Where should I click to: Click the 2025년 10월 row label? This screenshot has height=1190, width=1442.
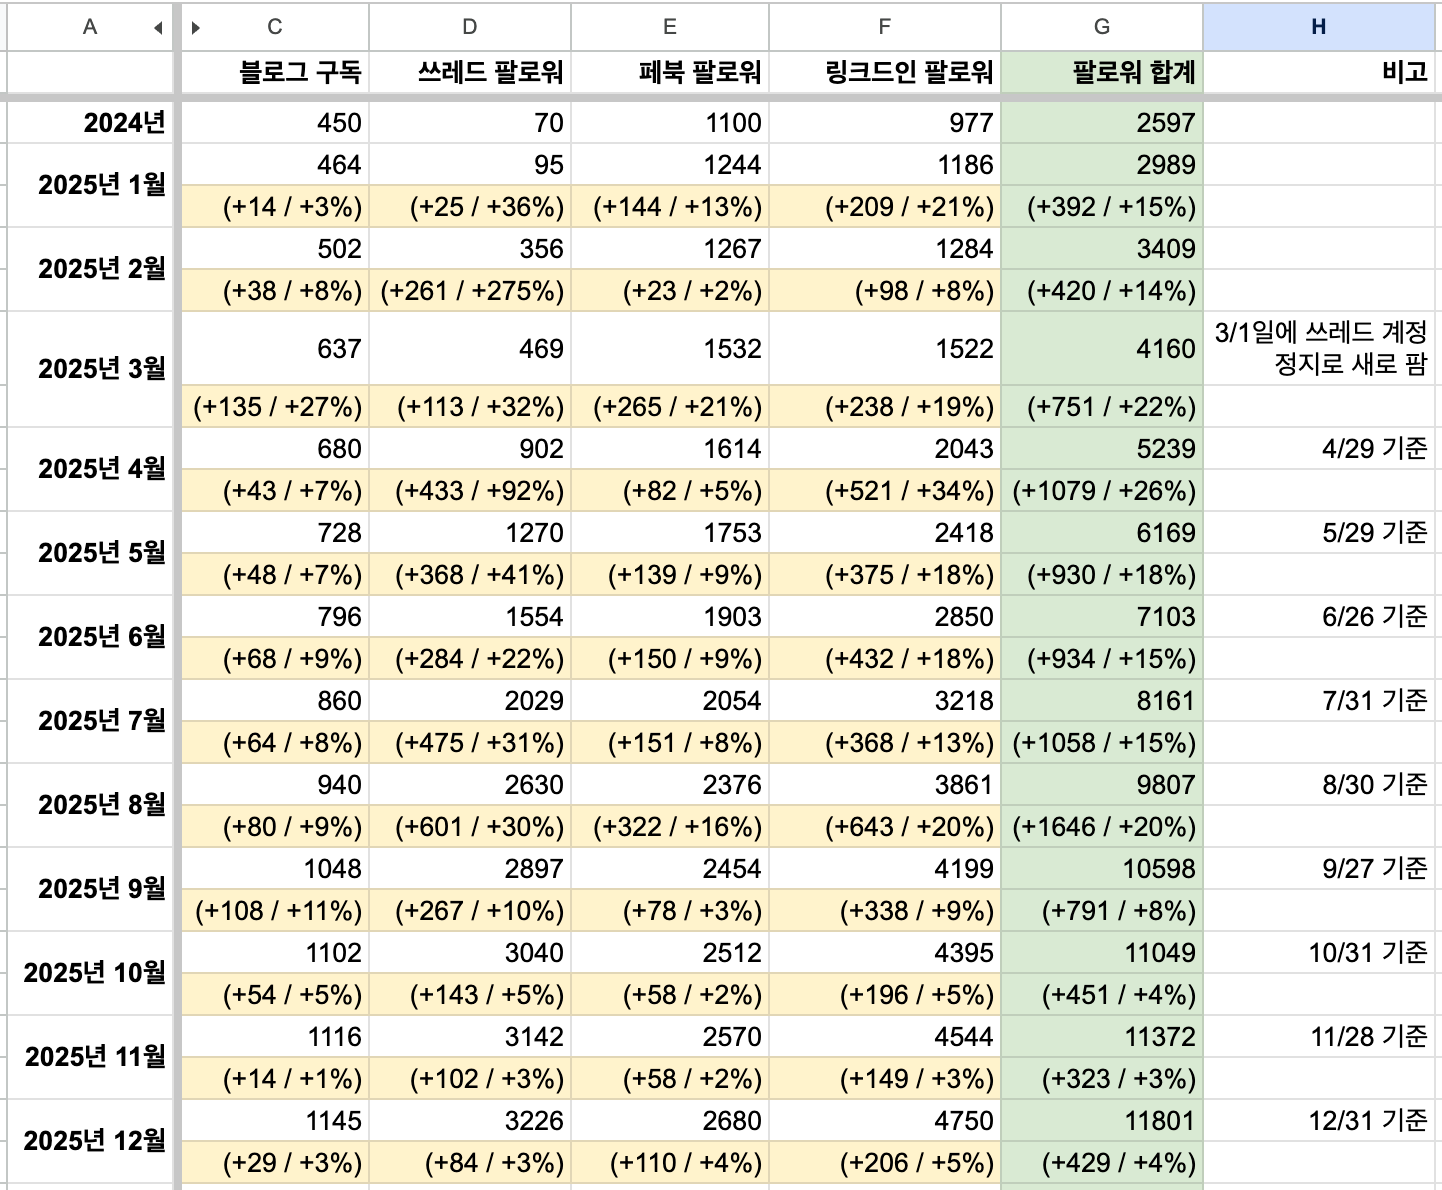click(x=90, y=973)
